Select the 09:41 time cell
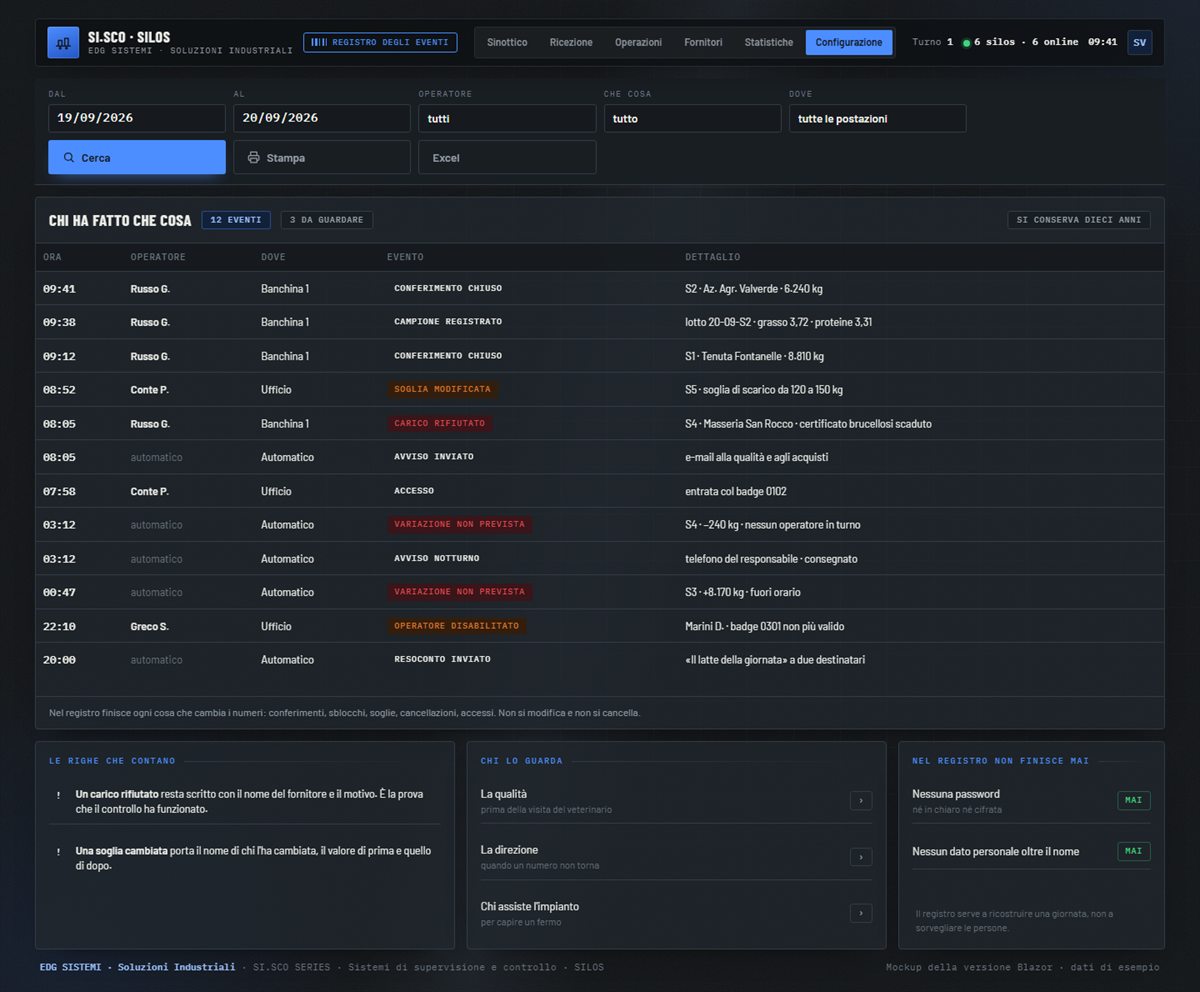The height and width of the screenshot is (992, 1200). [59, 288]
